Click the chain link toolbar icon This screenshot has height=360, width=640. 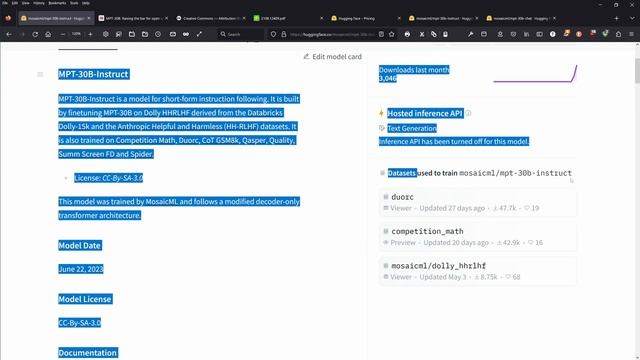pos(434,34)
